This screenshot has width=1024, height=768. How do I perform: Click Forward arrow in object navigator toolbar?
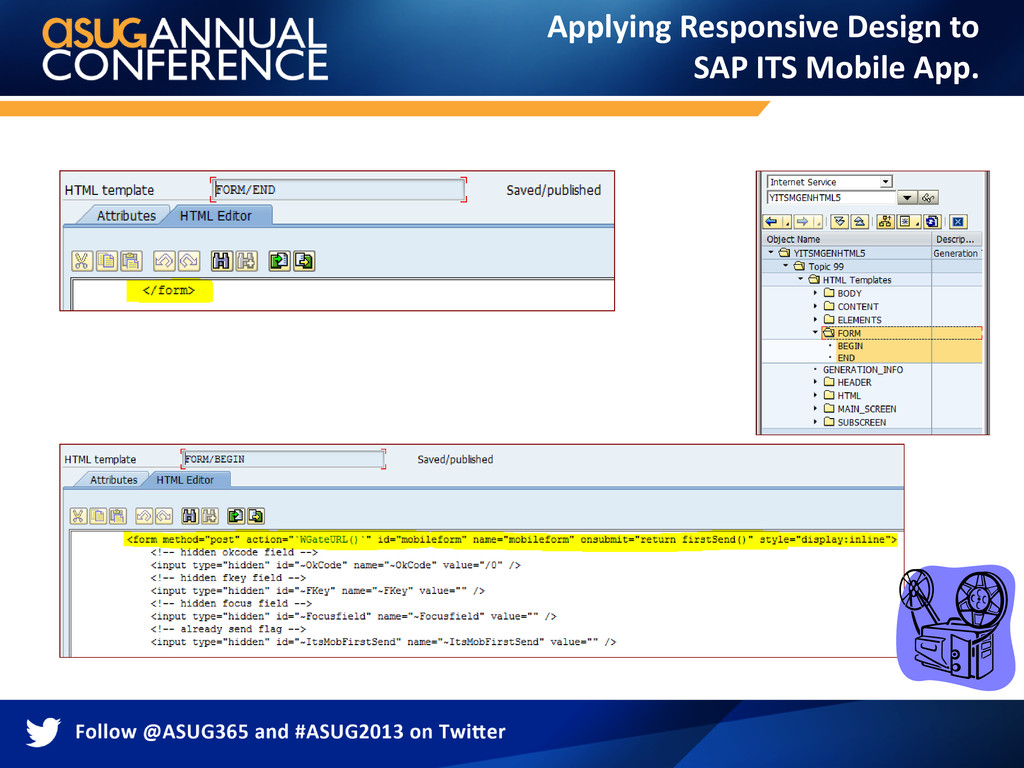803,221
